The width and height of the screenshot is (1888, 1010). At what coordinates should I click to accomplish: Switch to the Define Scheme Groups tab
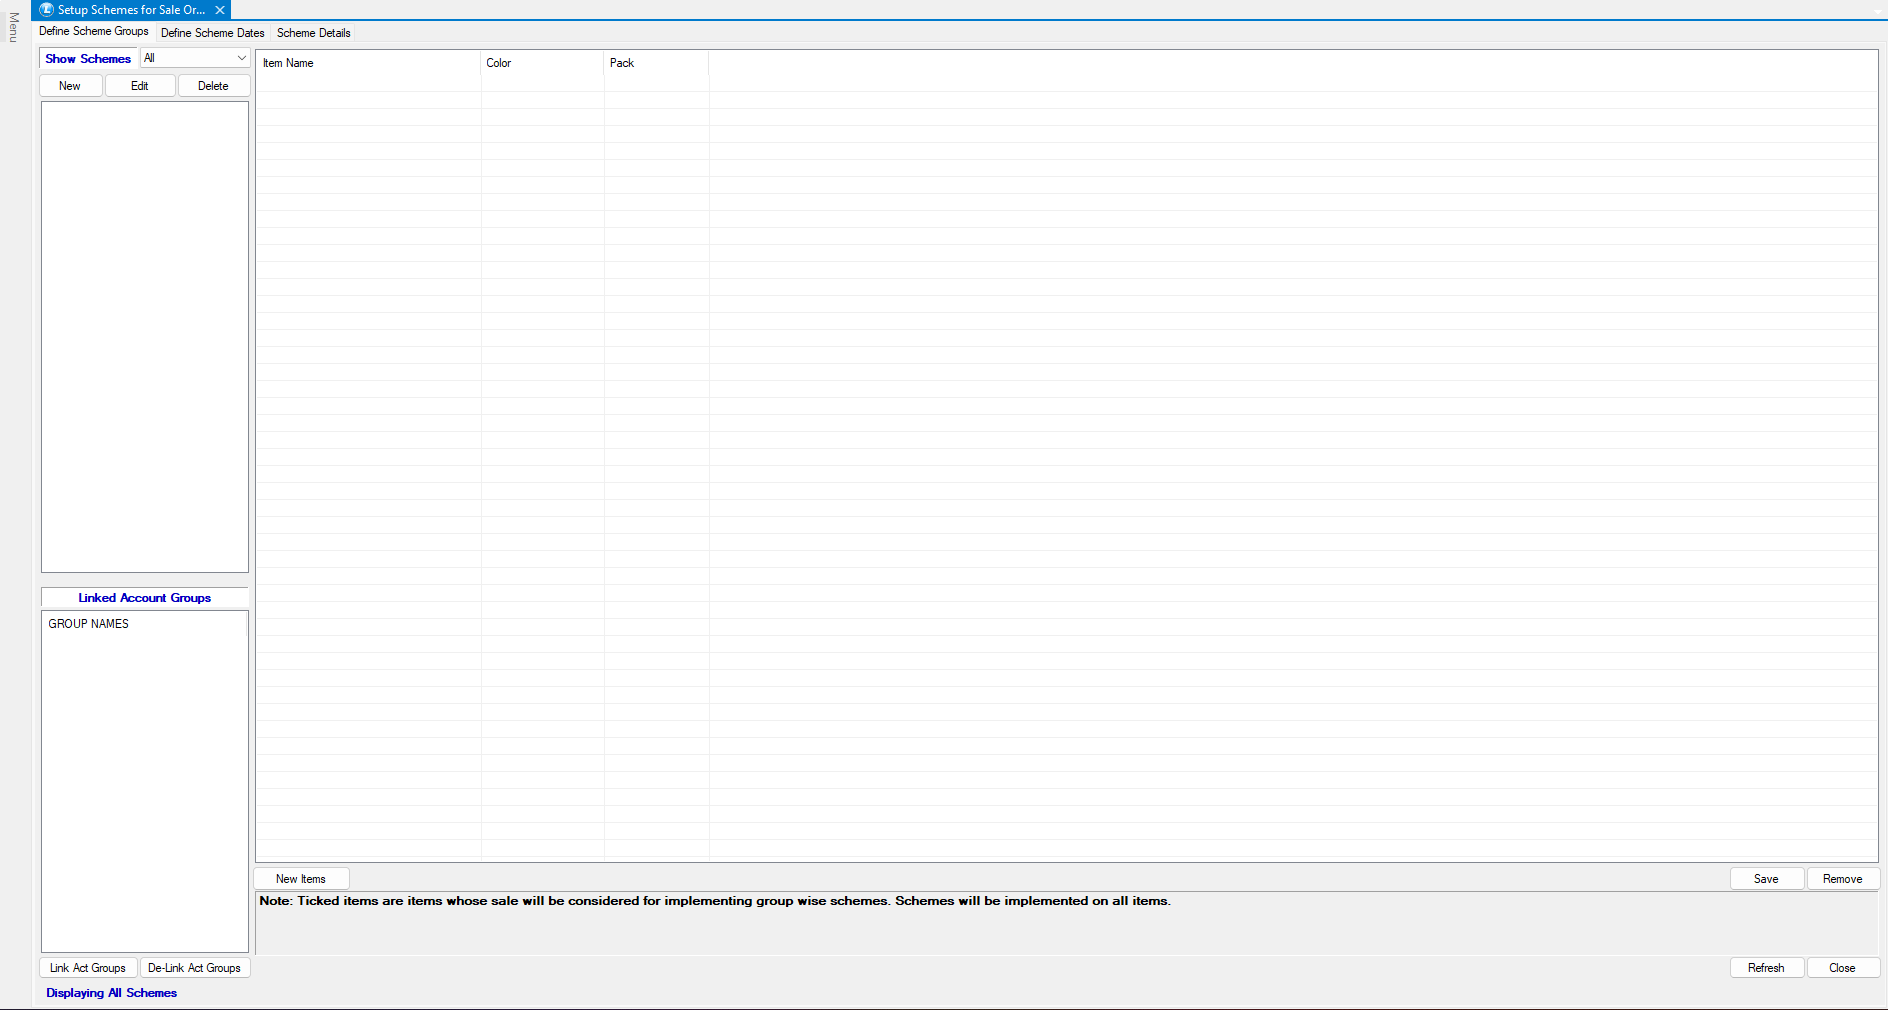pos(94,32)
